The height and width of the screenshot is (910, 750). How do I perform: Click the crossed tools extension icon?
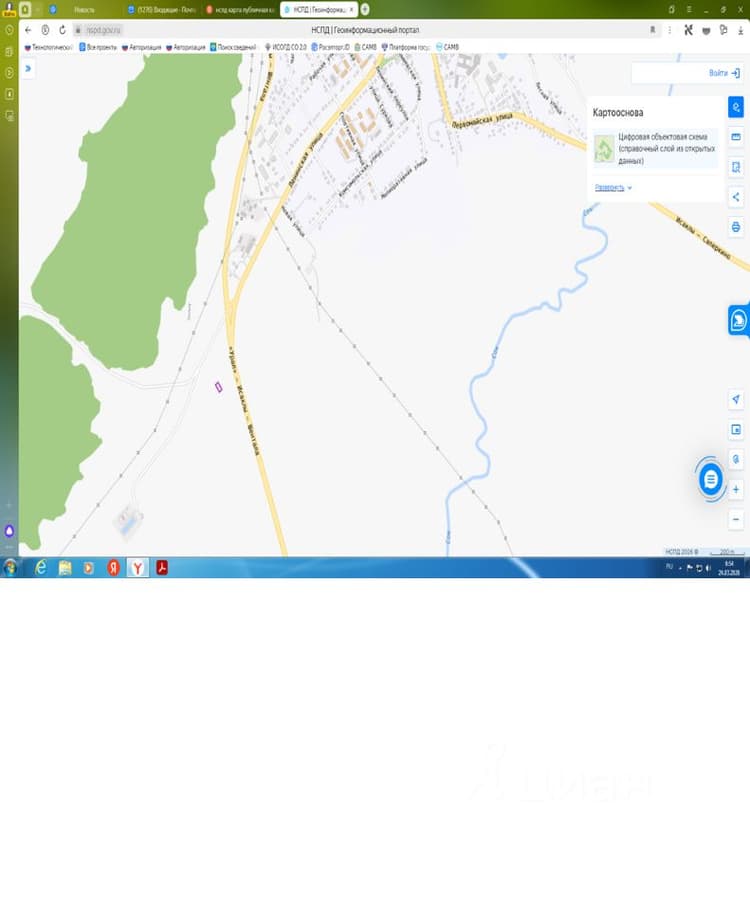coord(688,30)
